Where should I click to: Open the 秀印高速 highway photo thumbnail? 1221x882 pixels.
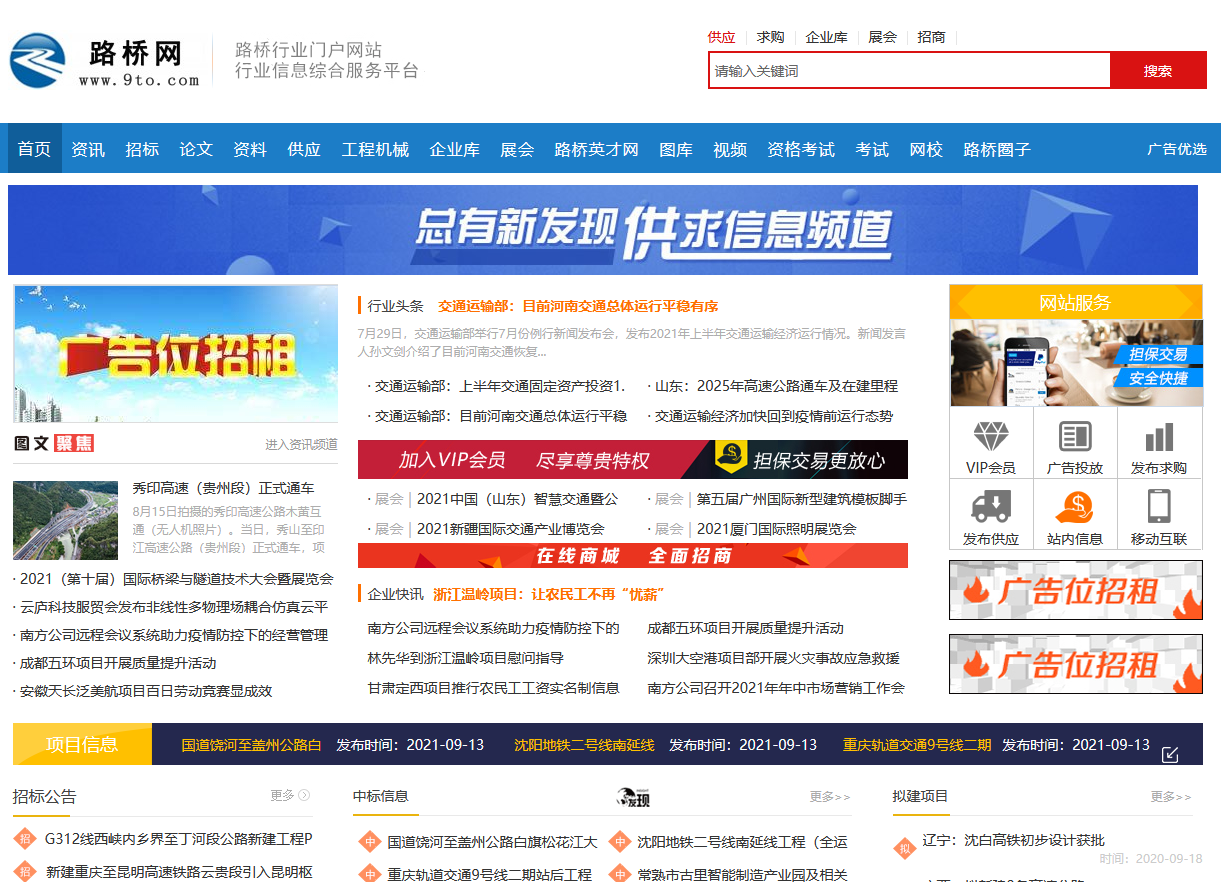tap(66, 520)
